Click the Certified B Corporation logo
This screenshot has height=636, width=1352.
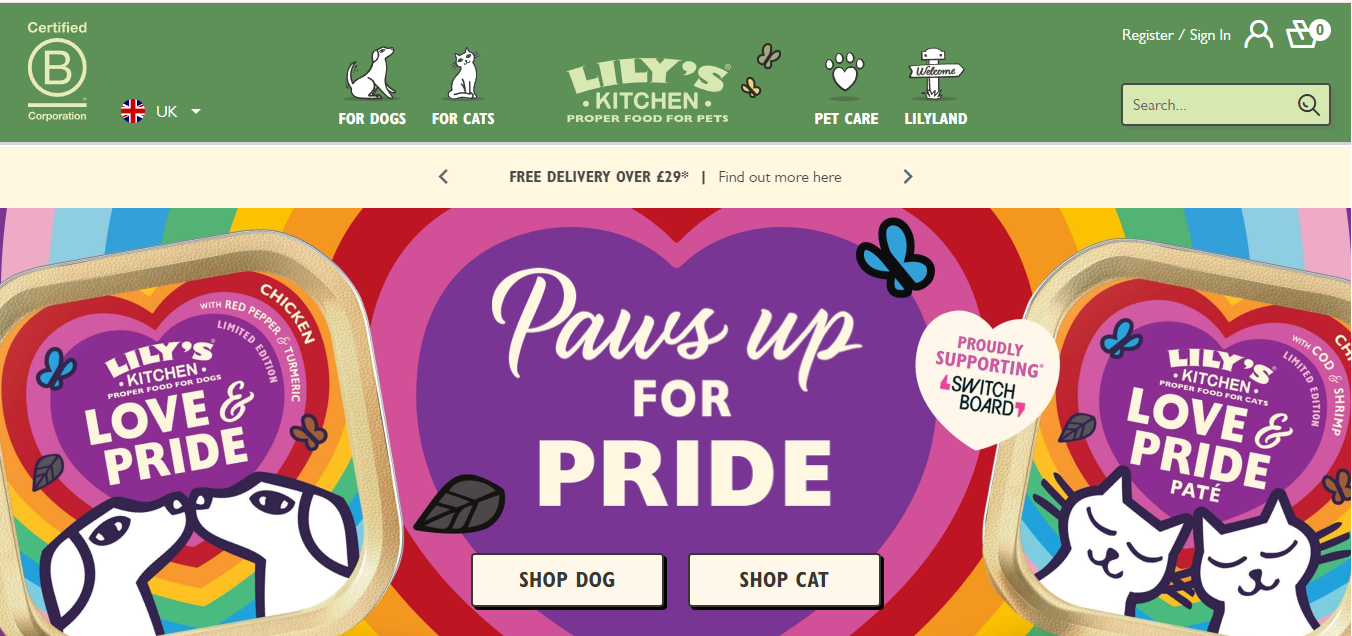(57, 71)
